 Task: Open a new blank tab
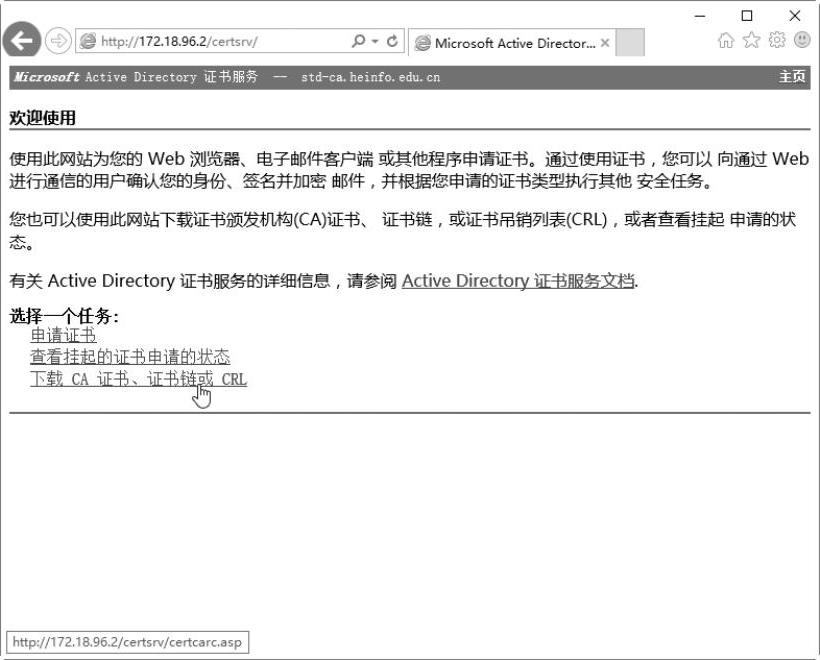(630, 42)
